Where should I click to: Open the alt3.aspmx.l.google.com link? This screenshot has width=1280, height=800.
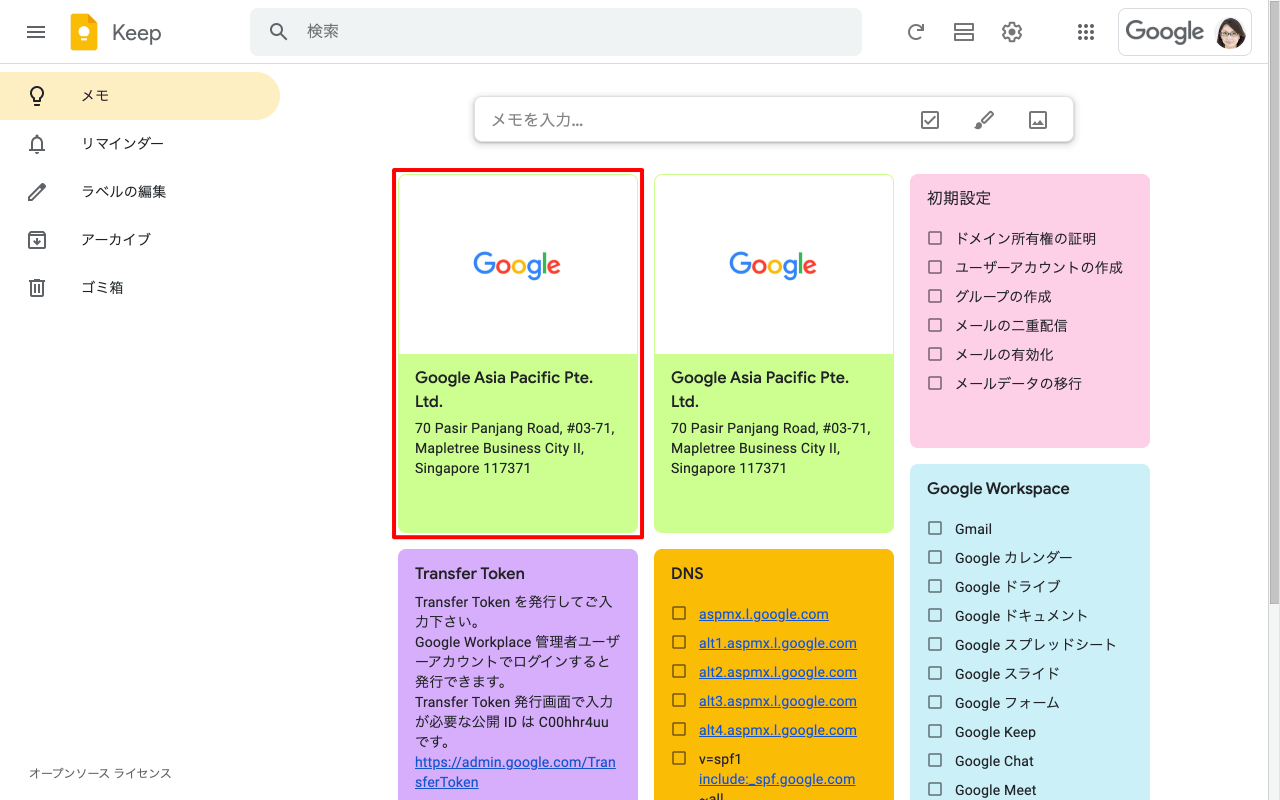[x=778, y=701]
